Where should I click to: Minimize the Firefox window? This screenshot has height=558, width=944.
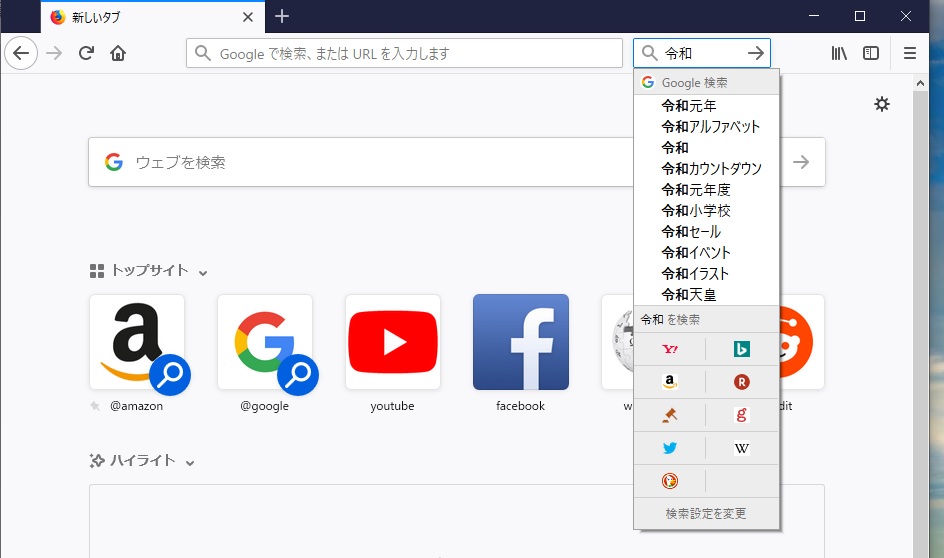point(814,16)
